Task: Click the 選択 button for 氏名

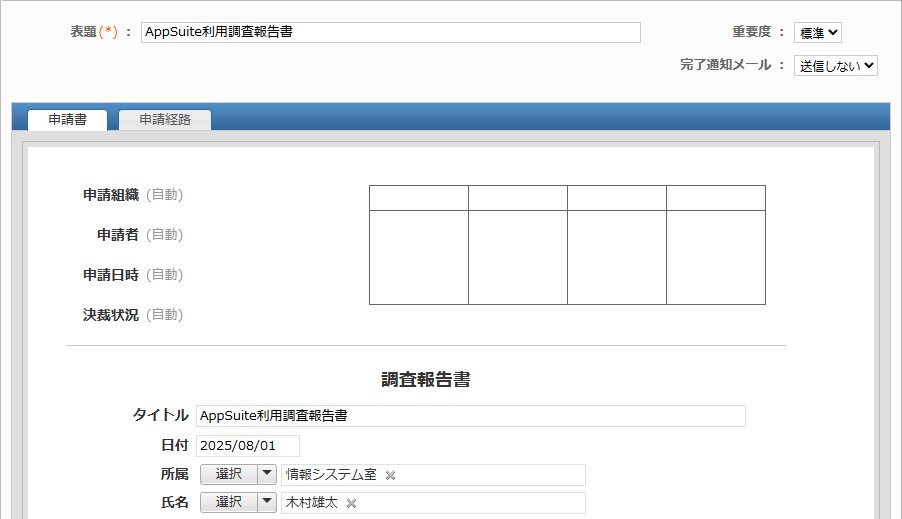Action: [229, 502]
